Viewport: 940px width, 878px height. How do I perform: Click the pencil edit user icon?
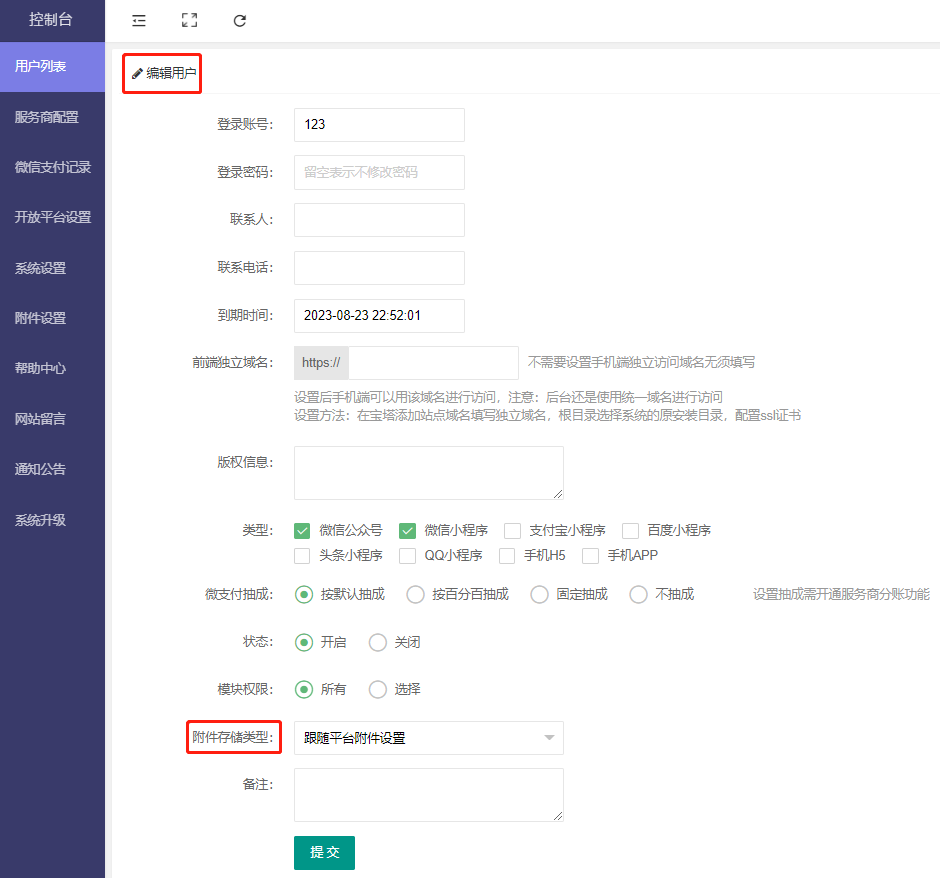tap(137, 73)
